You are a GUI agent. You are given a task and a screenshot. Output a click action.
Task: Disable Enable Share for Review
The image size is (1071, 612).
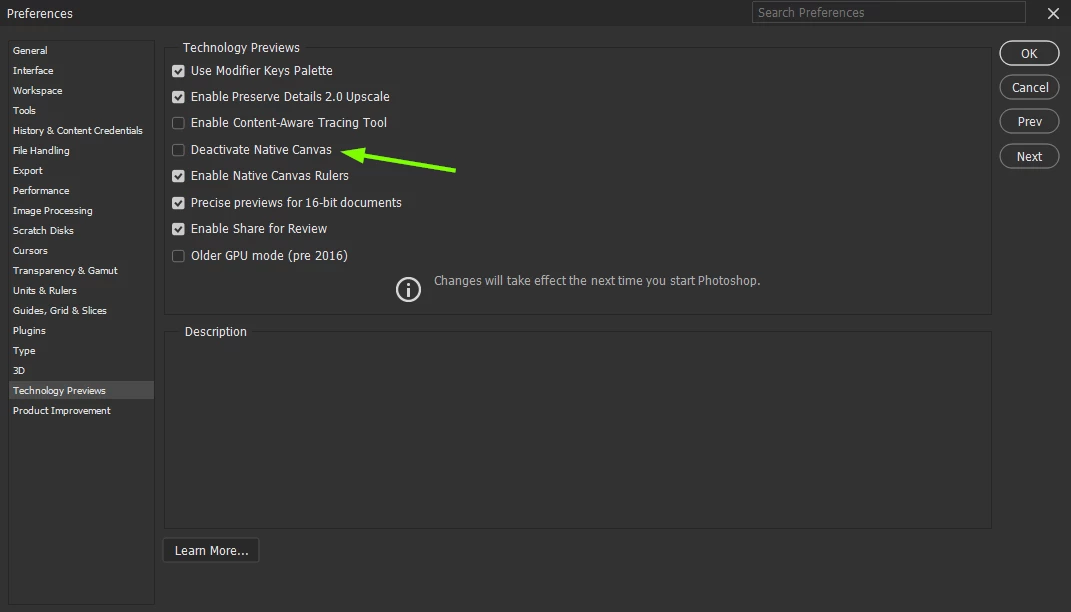(178, 229)
